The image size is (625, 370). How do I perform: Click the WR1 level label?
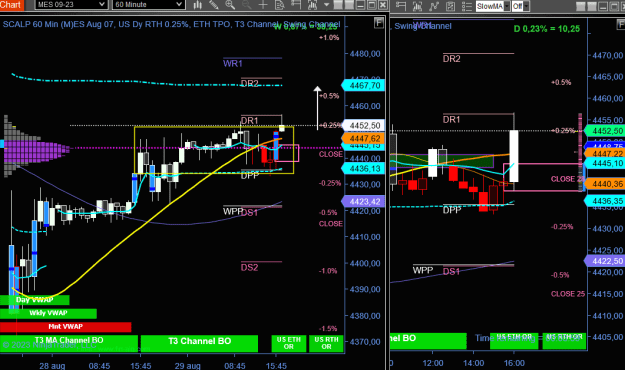point(233,63)
